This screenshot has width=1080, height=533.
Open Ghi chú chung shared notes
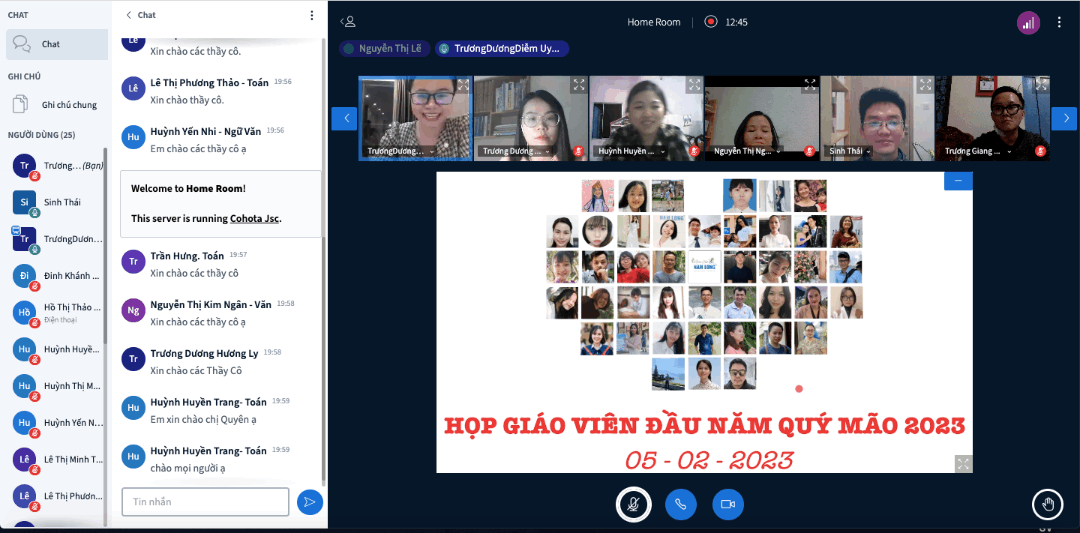click(x=69, y=104)
